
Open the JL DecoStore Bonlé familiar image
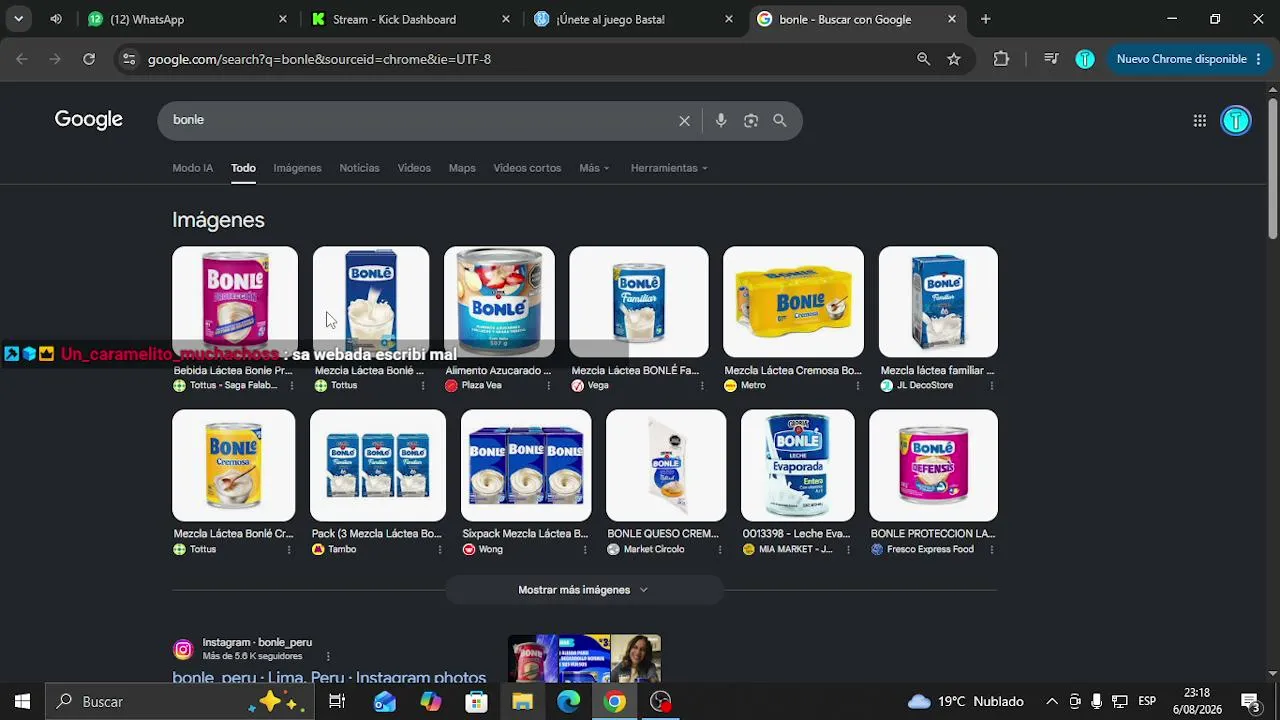click(938, 302)
